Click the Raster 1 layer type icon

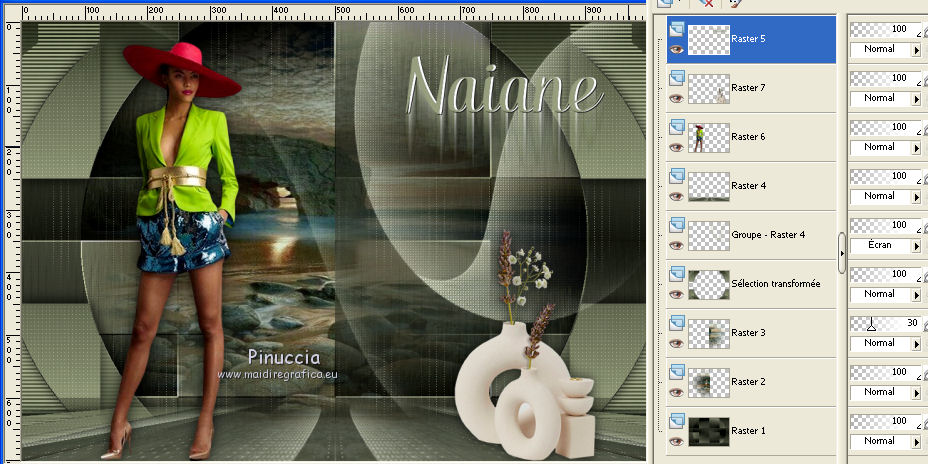(678, 421)
